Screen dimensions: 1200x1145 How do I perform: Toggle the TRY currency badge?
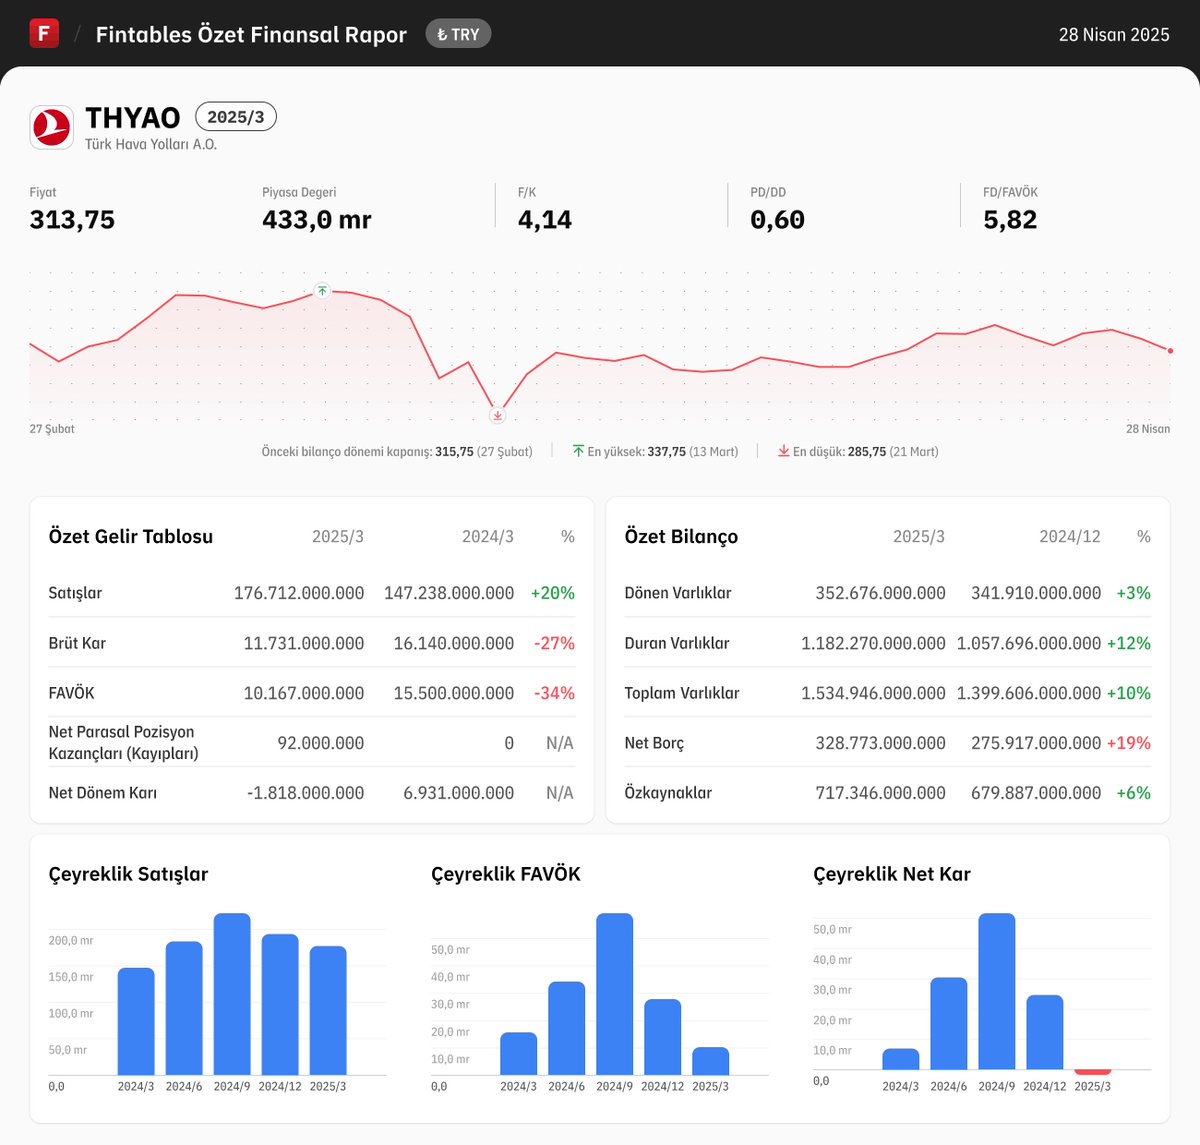pyautogui.click(x=458, y=33)
